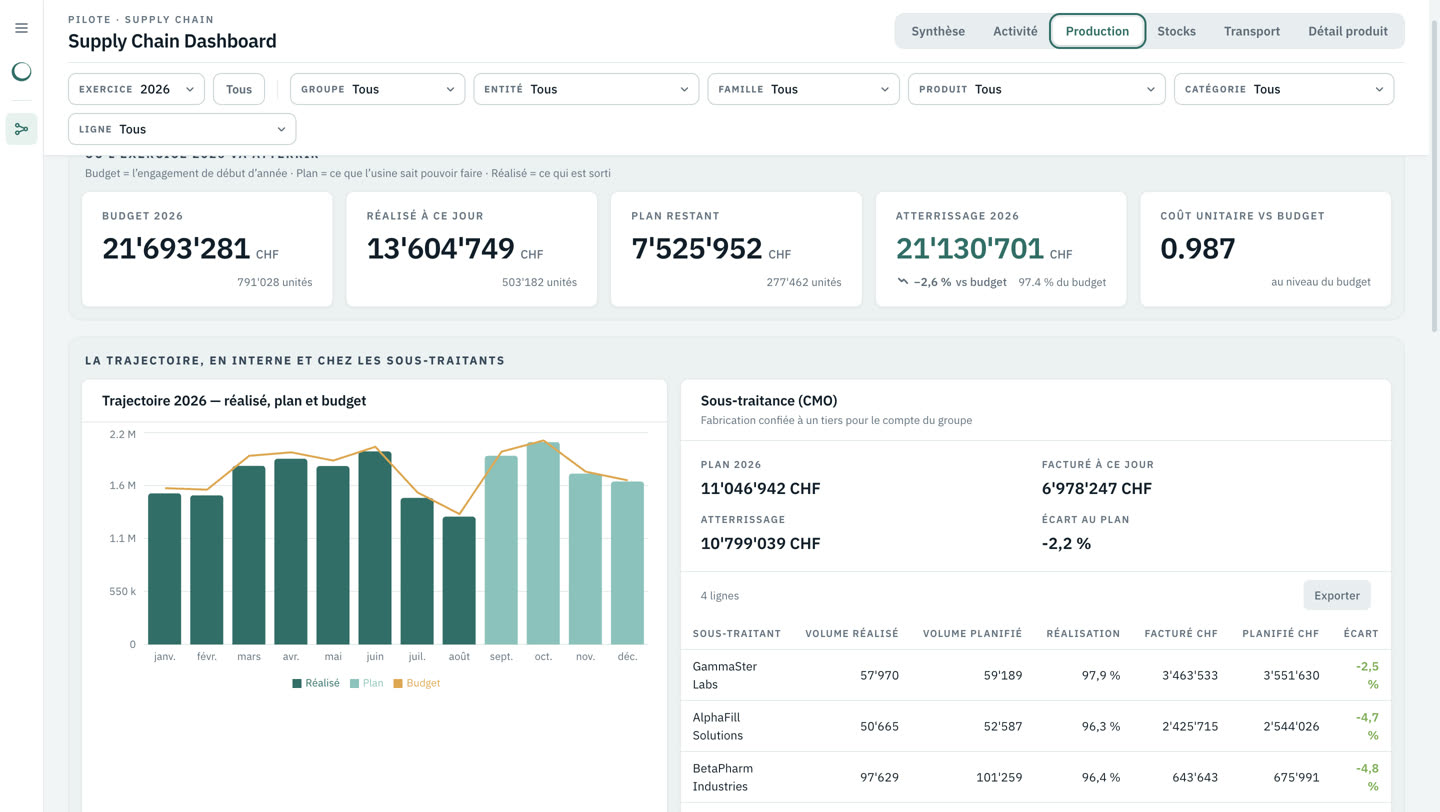
Task: Click GammaSter Labs facturé value 3'463'533
Action: [x=1190, y=675]
